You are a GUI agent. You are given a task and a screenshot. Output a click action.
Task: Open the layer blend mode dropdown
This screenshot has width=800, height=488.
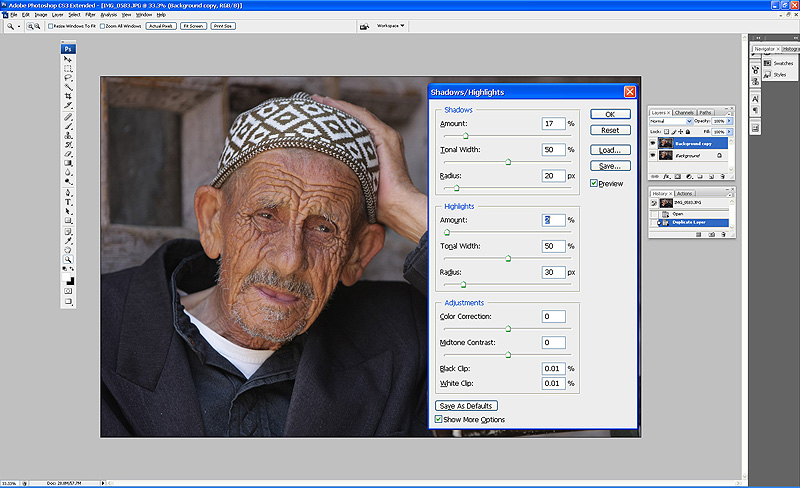(670, 121)
